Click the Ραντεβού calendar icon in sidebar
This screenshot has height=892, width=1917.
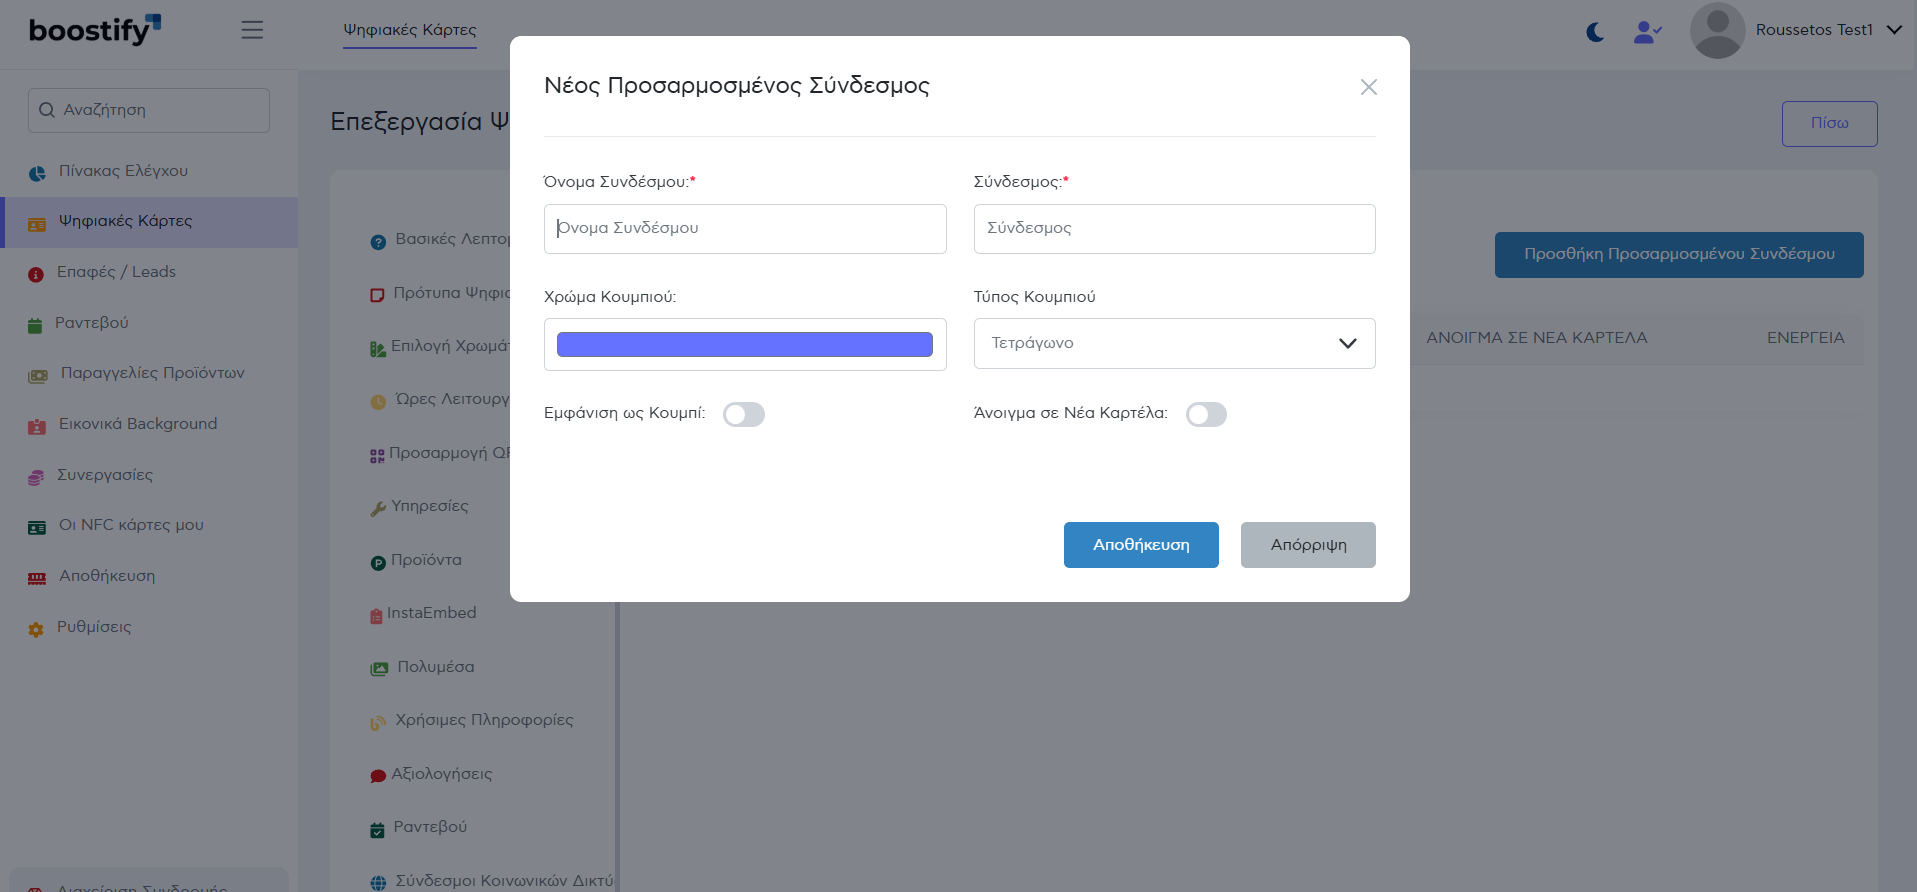tap(35, 325)
